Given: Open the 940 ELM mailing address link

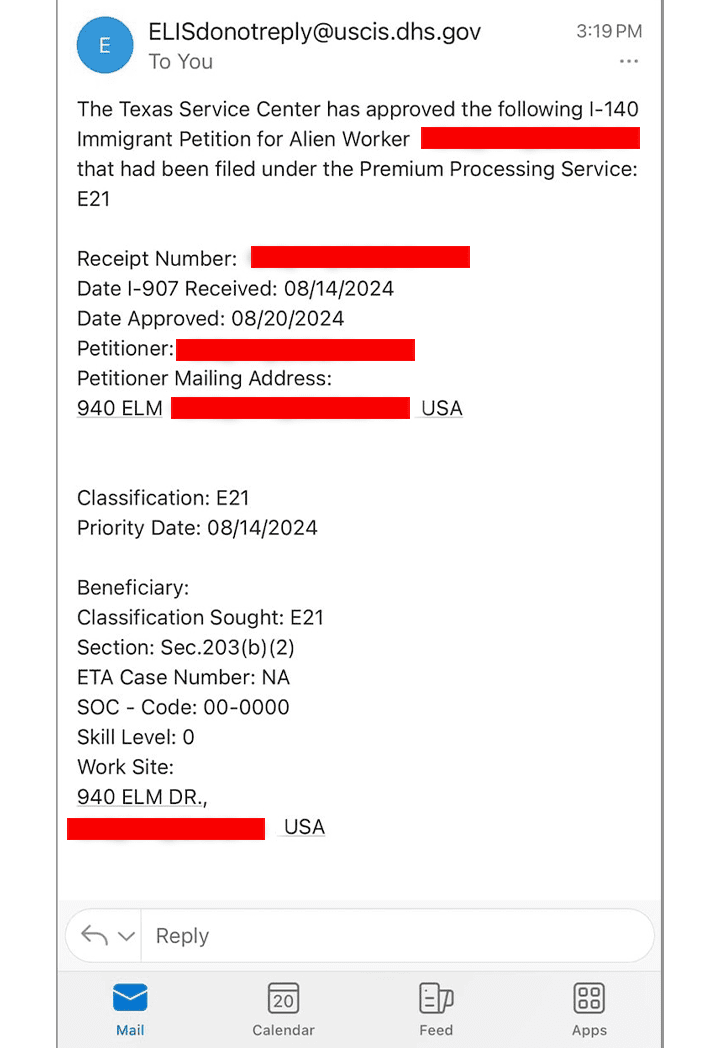Looking at the screenshot, I should (x=119, y=408).
